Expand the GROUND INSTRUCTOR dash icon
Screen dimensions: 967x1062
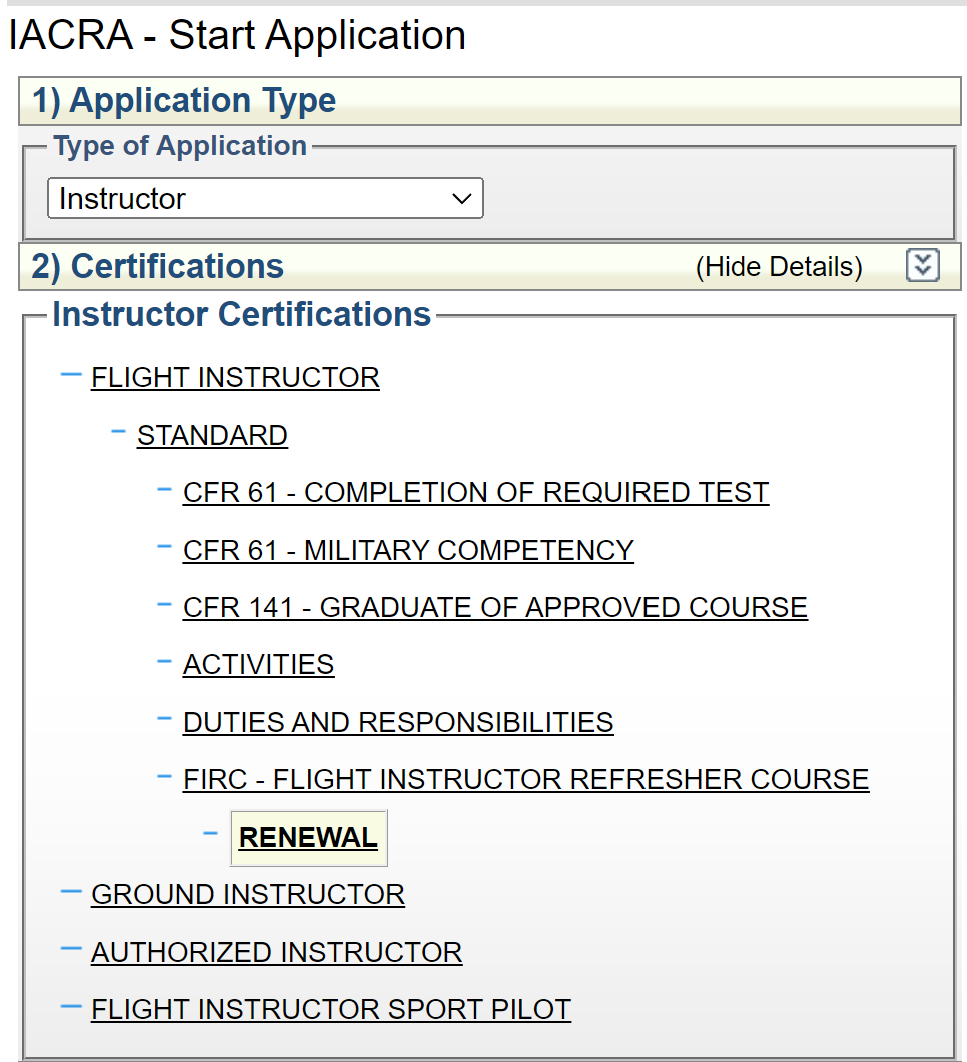coord(70,891)
